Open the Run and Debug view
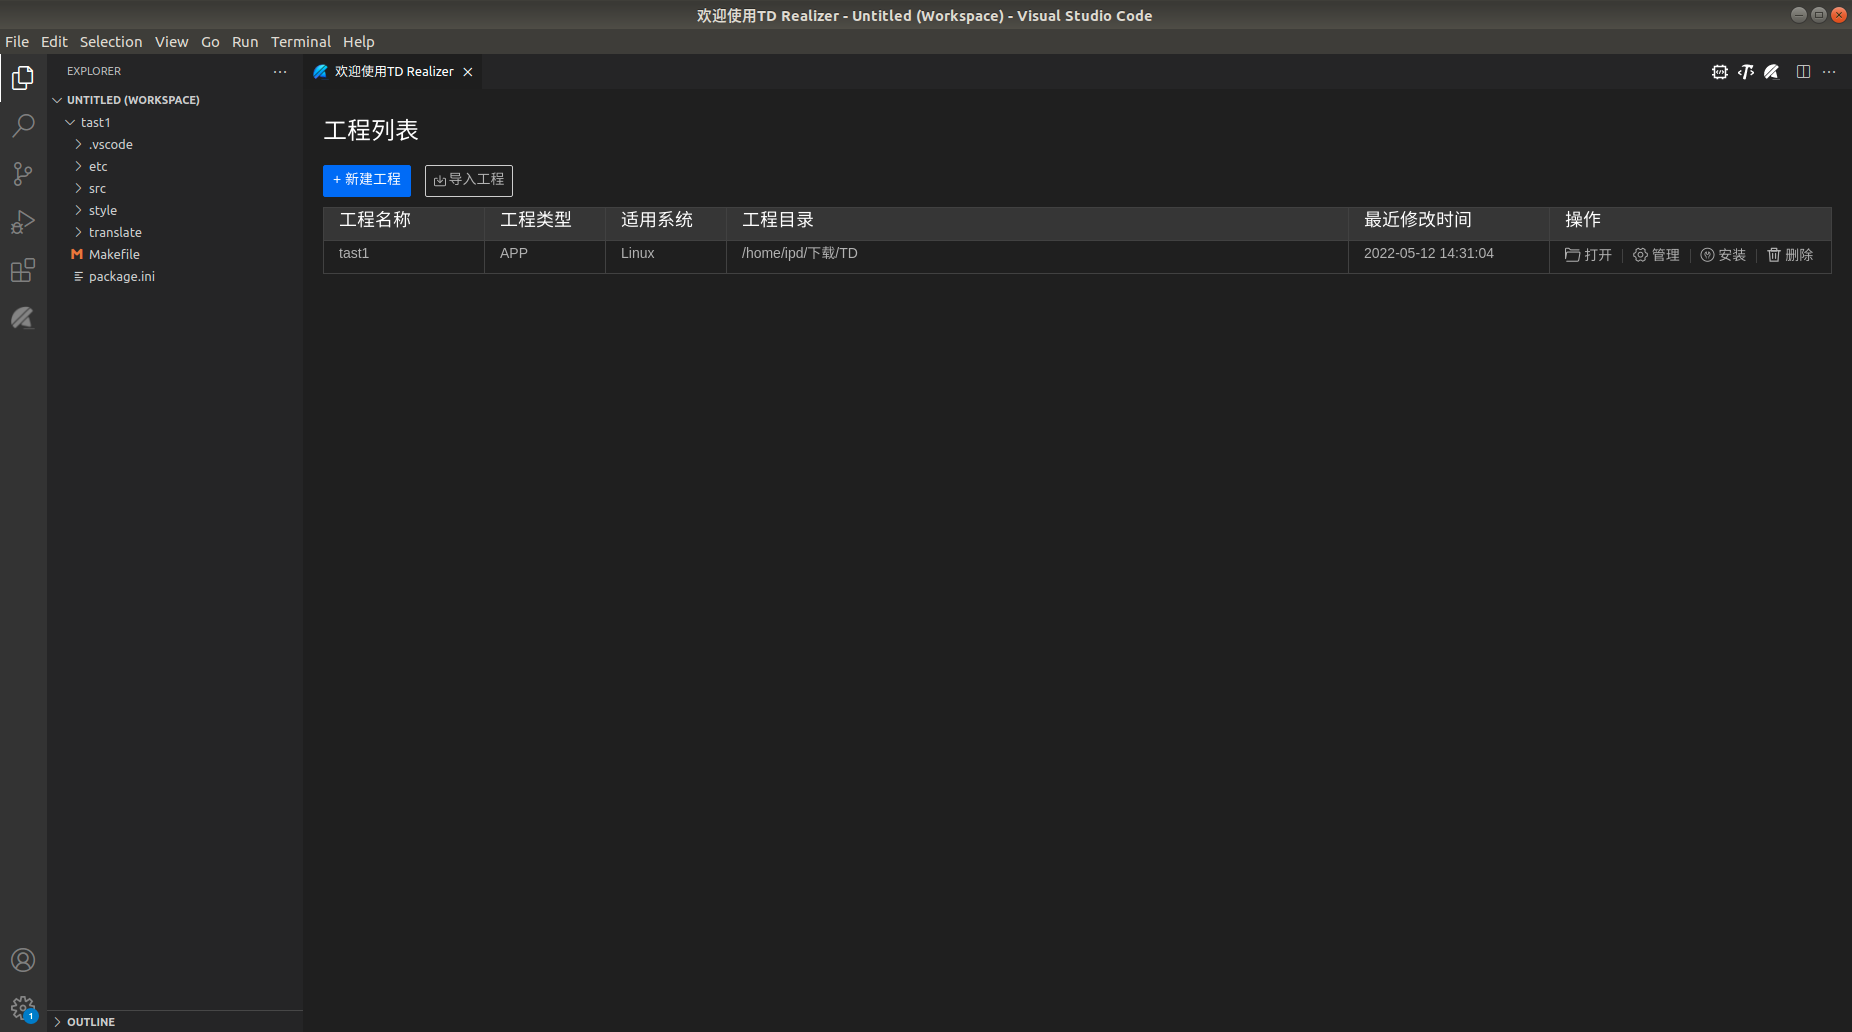1852x1032 pixels. [x=22, y=222]
